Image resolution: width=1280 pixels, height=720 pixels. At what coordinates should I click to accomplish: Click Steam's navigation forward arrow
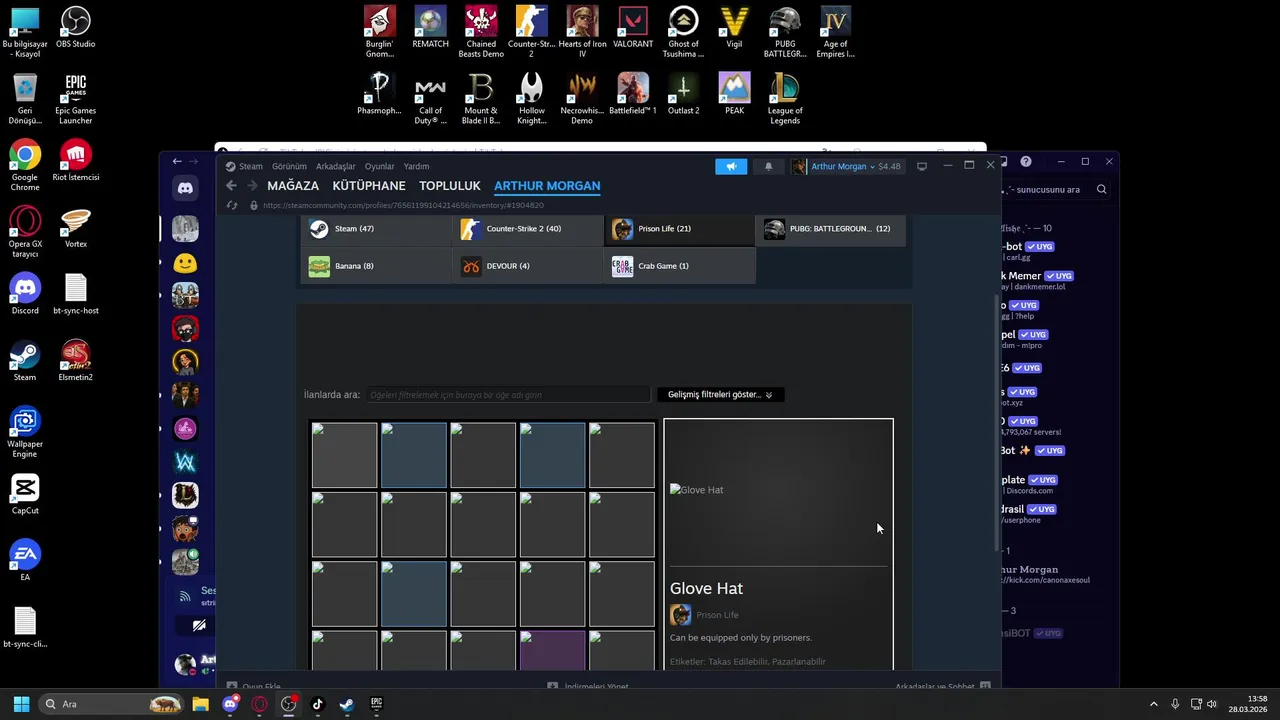point(252,186)
